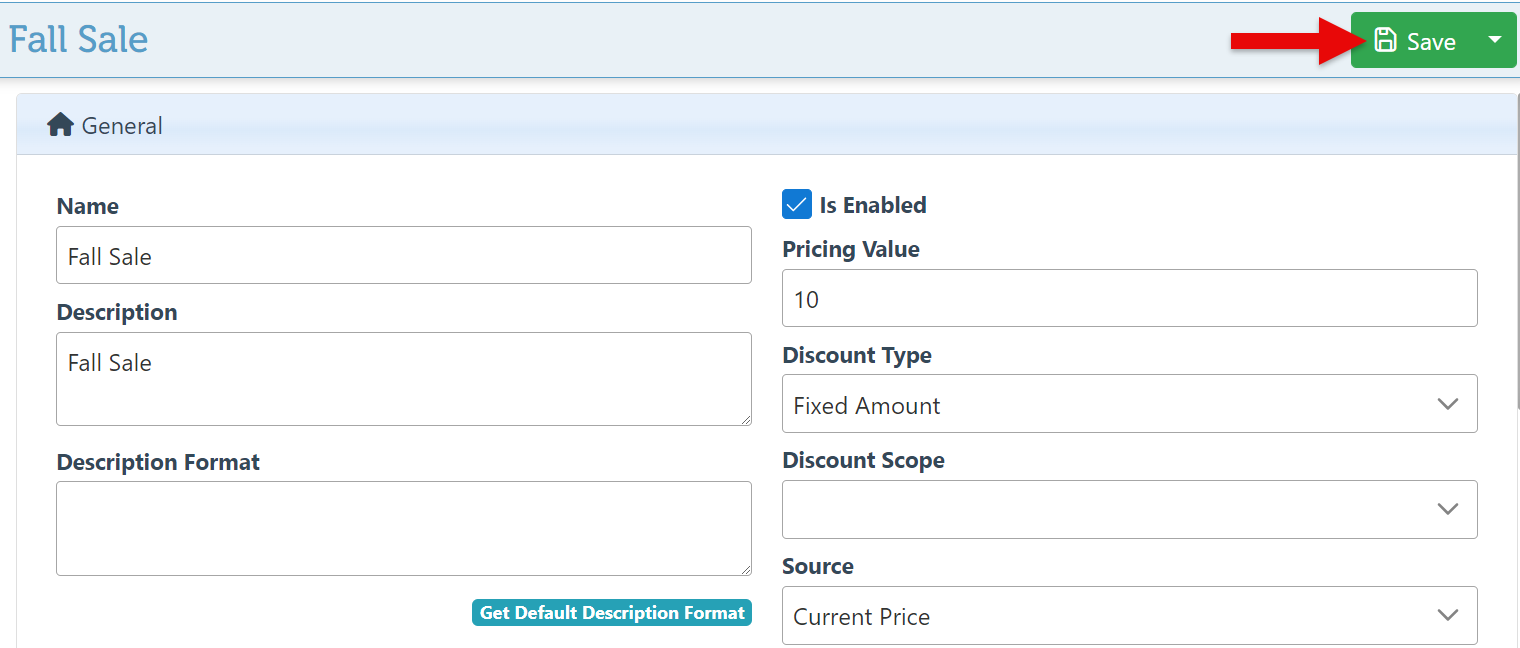Expand the Source dropdown chevron

[x=1447, y=615]
